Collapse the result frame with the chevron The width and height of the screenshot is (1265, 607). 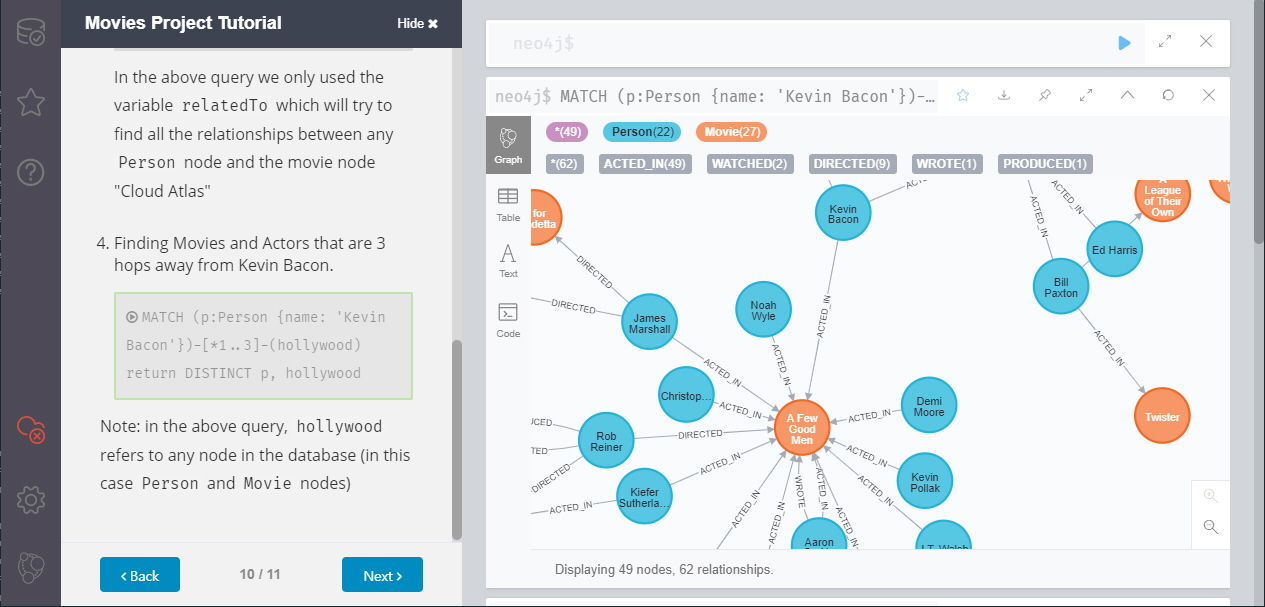click(1127, 96)
